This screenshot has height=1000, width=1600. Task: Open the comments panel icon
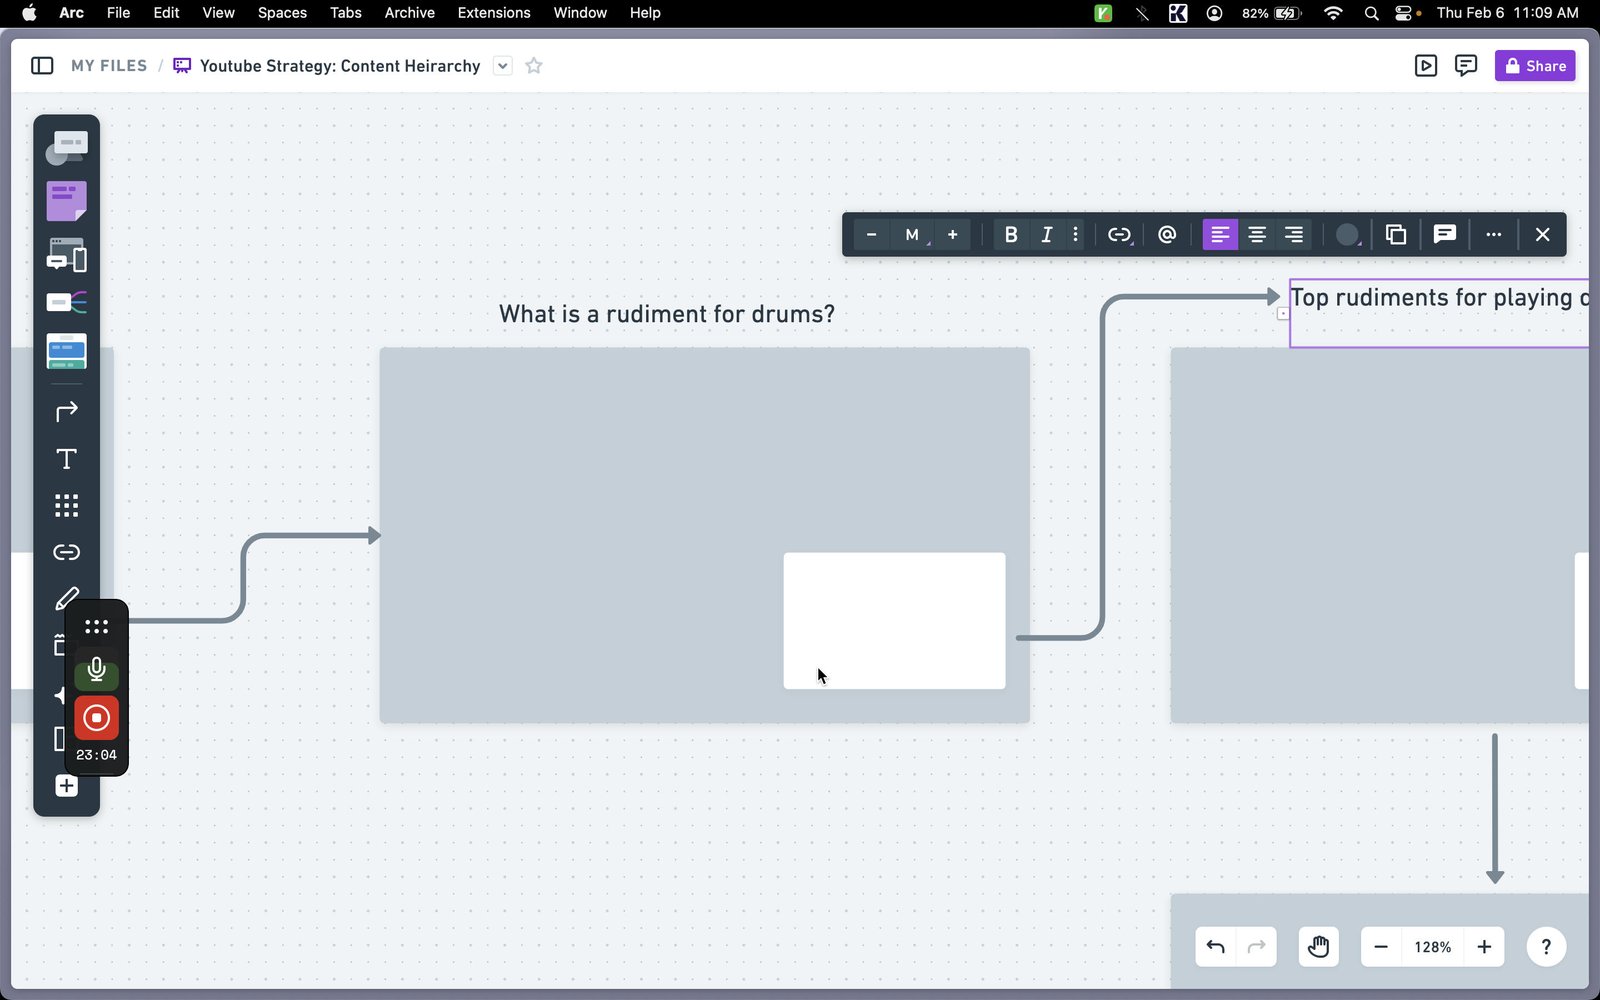(x=1466, y=66)
